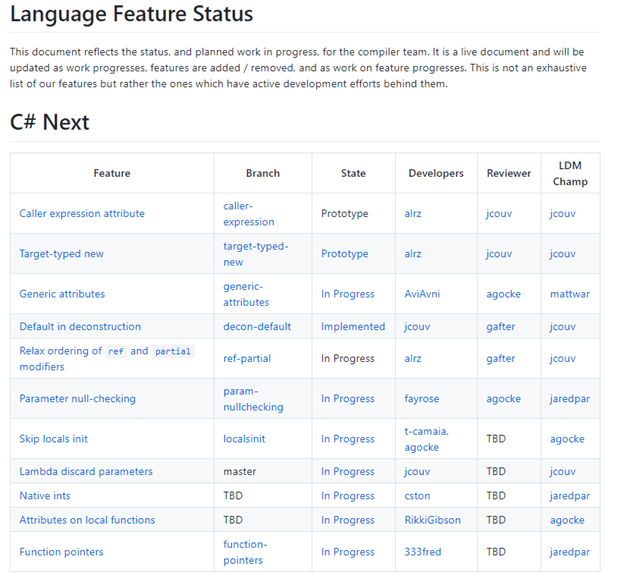
Task: Open the Relax ordering of ref and partial link
Action: coord(107,358)
